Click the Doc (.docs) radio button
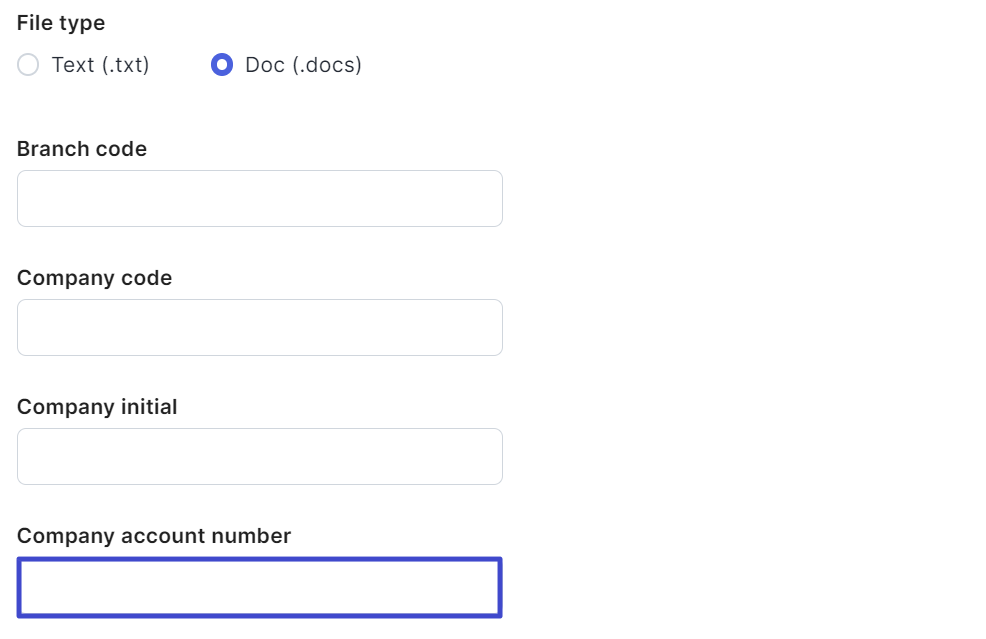Screen dimensions: 986x639 tap(222, 65)
